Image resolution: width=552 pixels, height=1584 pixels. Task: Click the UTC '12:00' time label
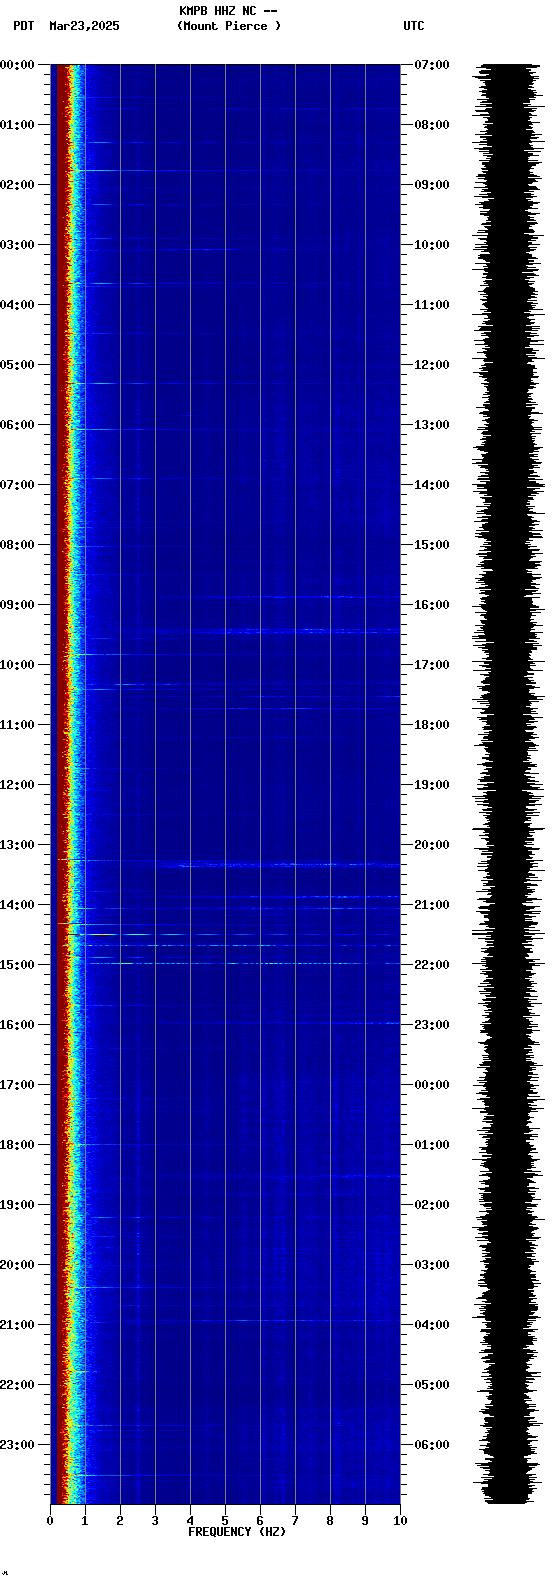(x=432, y=365)
